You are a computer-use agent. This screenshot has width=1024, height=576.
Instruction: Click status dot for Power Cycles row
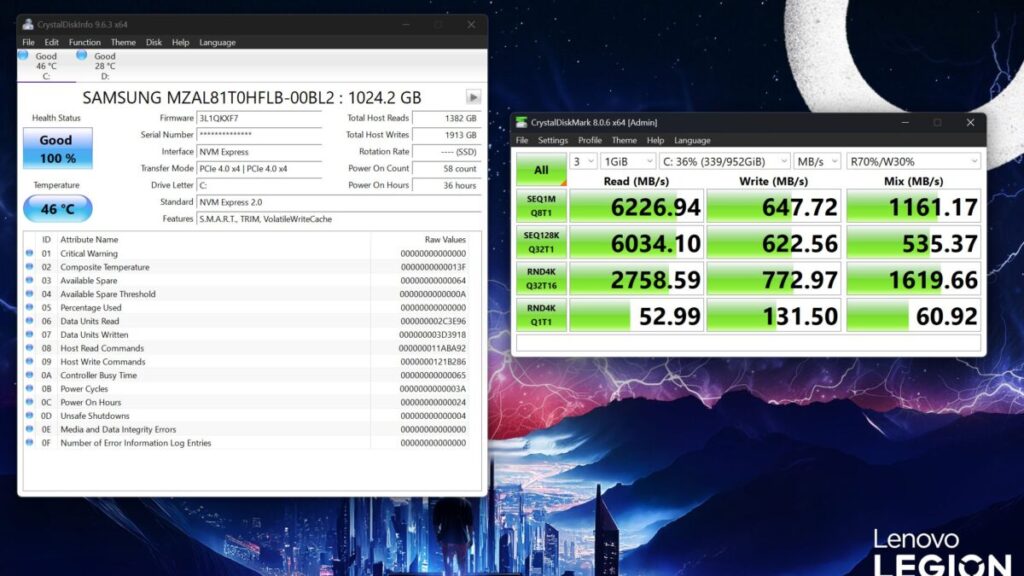[29, 389]
